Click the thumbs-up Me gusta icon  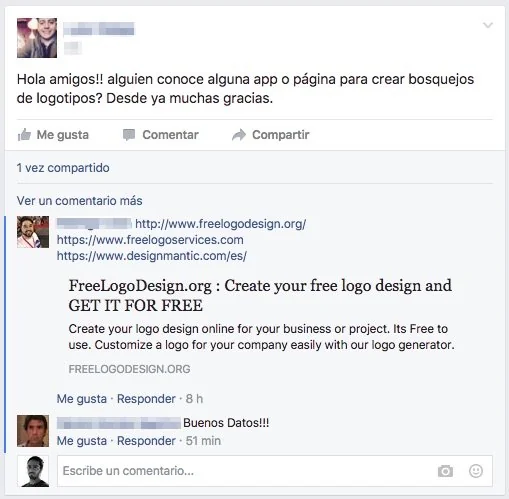coord(24,135)
